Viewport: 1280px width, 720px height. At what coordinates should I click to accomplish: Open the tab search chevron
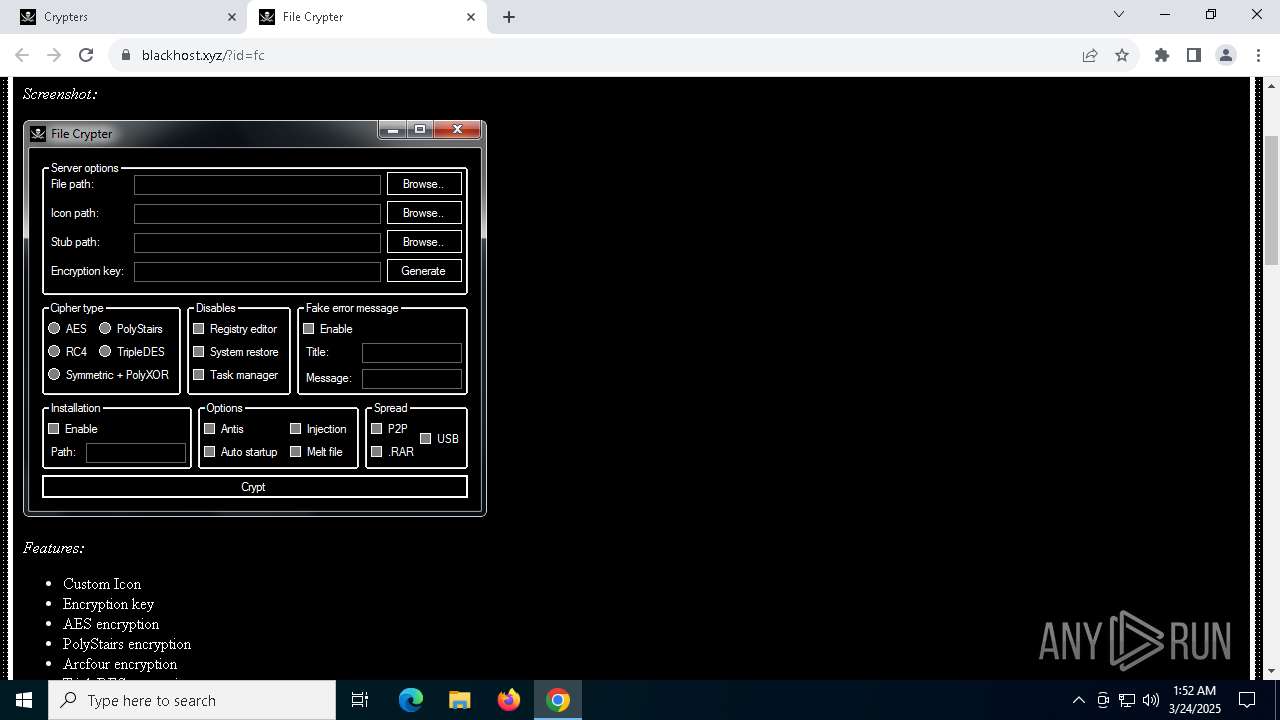click(x=1119, y=15)
